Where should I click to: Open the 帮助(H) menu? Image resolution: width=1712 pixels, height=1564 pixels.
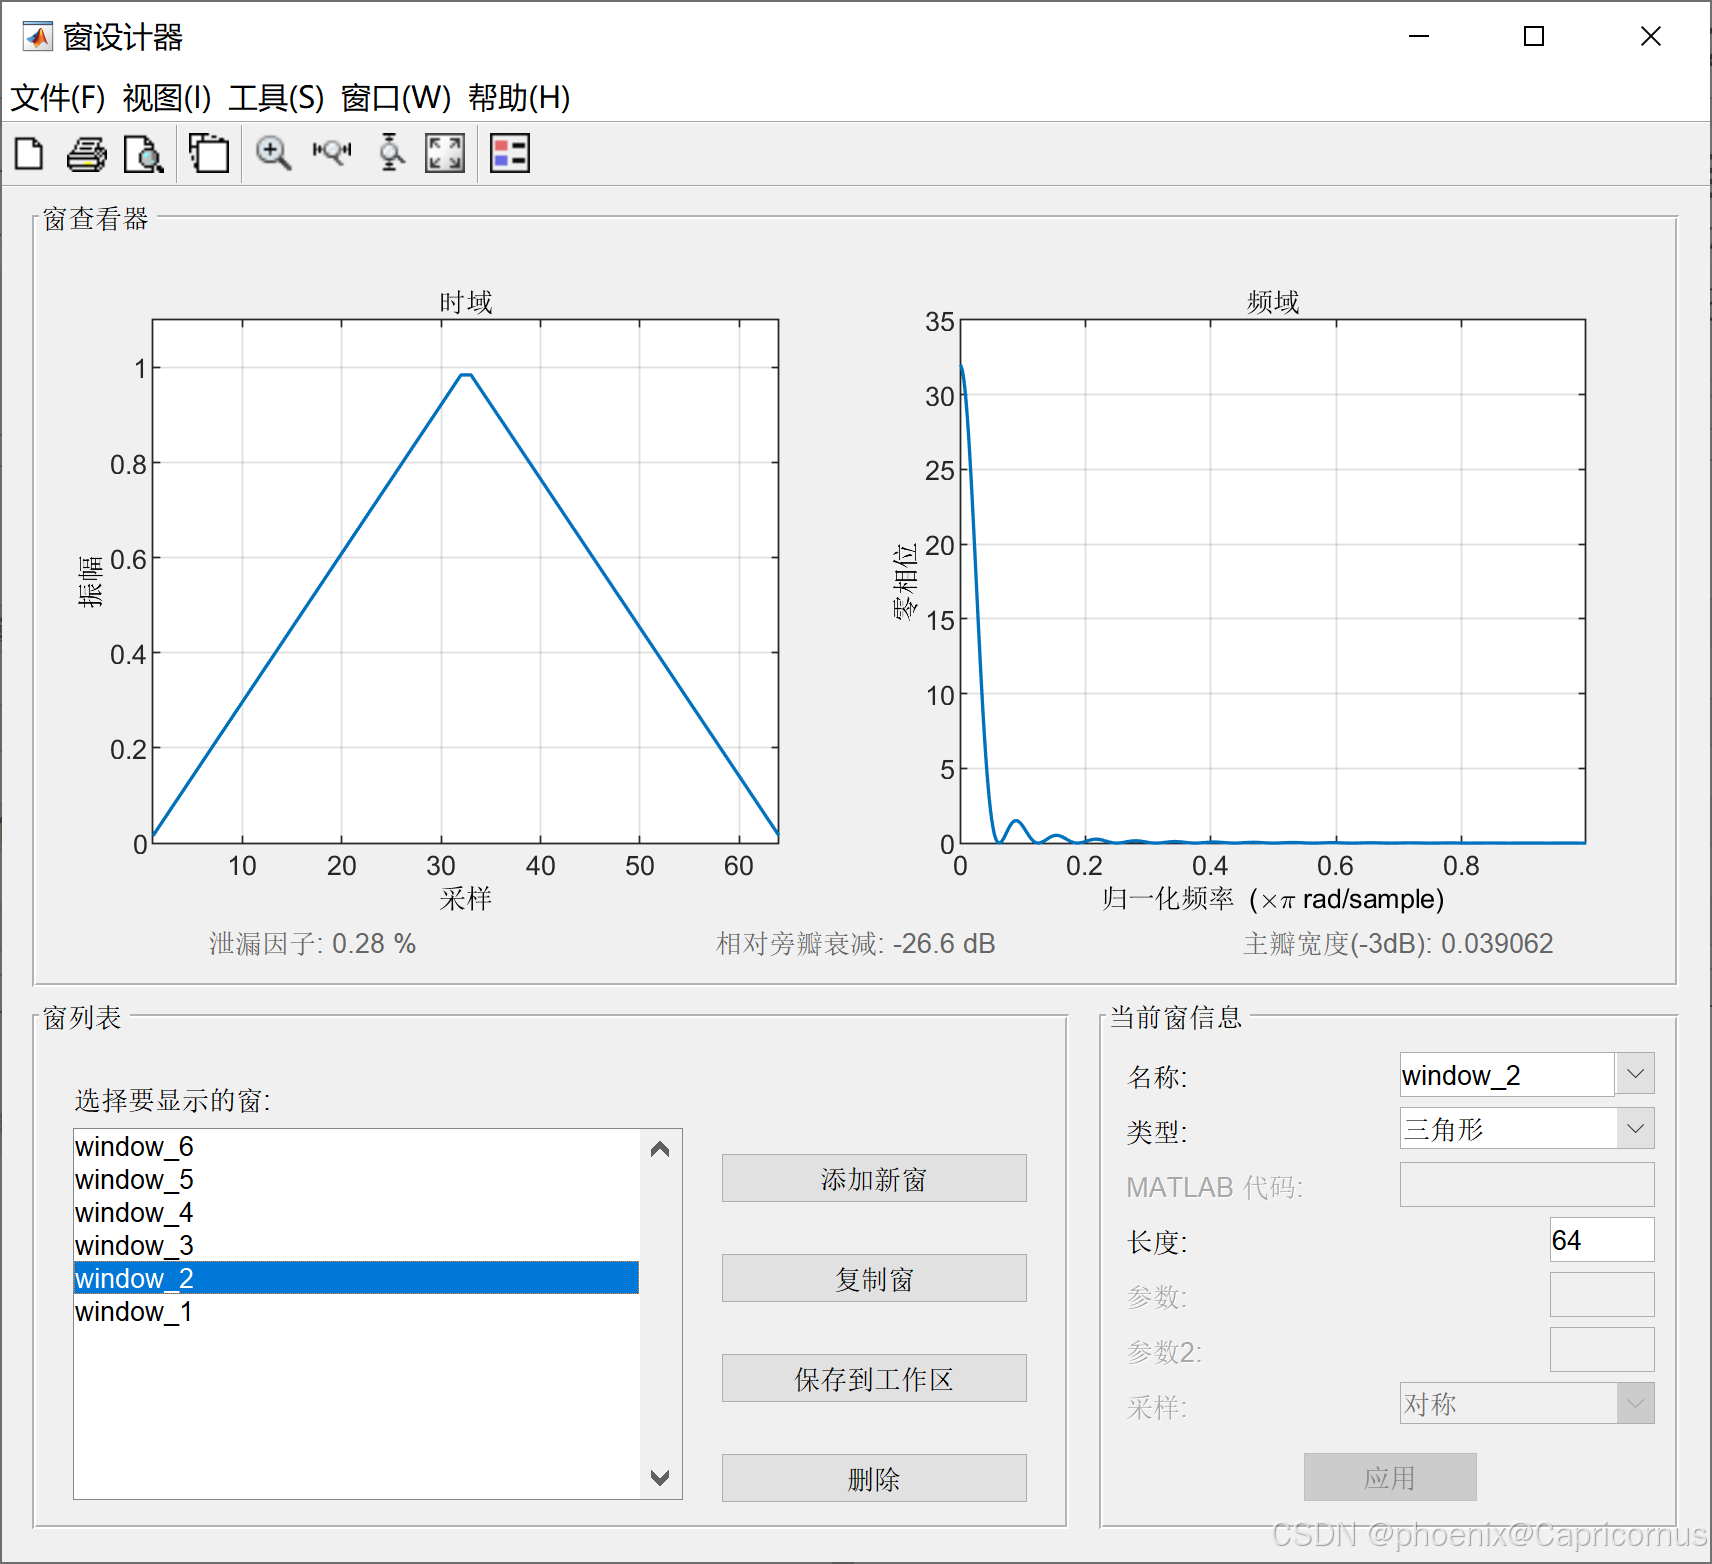(519, 98)
